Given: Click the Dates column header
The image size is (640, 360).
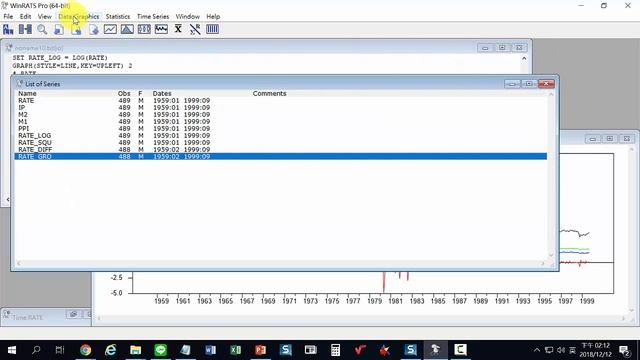Looking at the screenshot, I should [162, 93].
